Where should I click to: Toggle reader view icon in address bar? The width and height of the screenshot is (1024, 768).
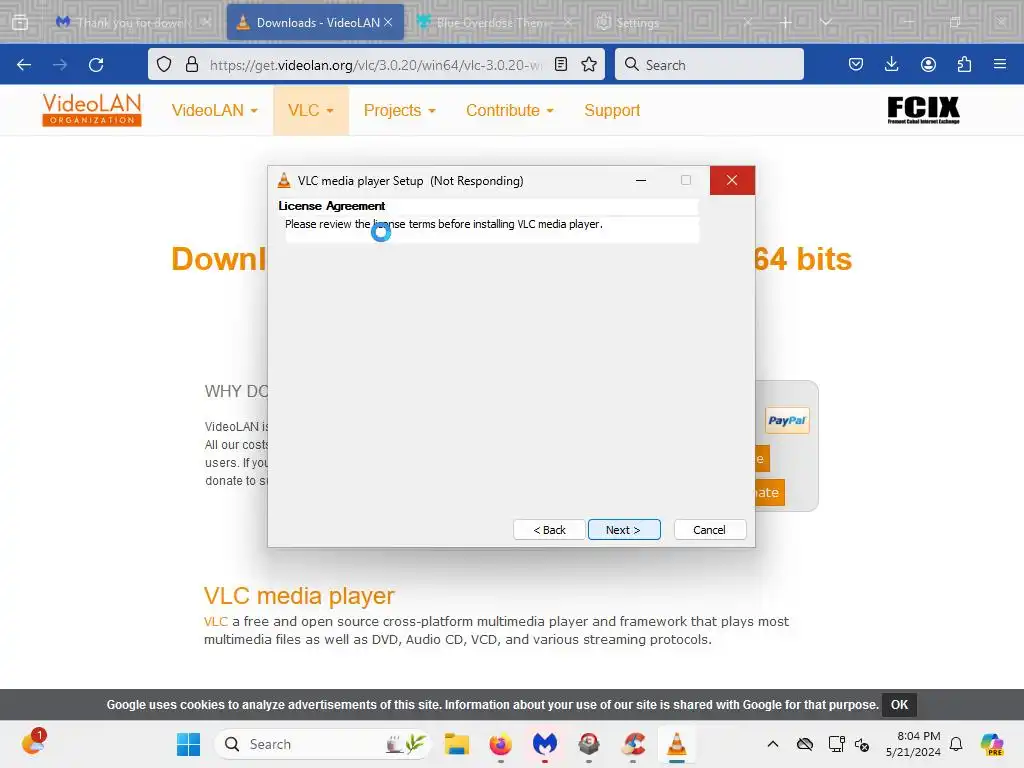[560, 64]
